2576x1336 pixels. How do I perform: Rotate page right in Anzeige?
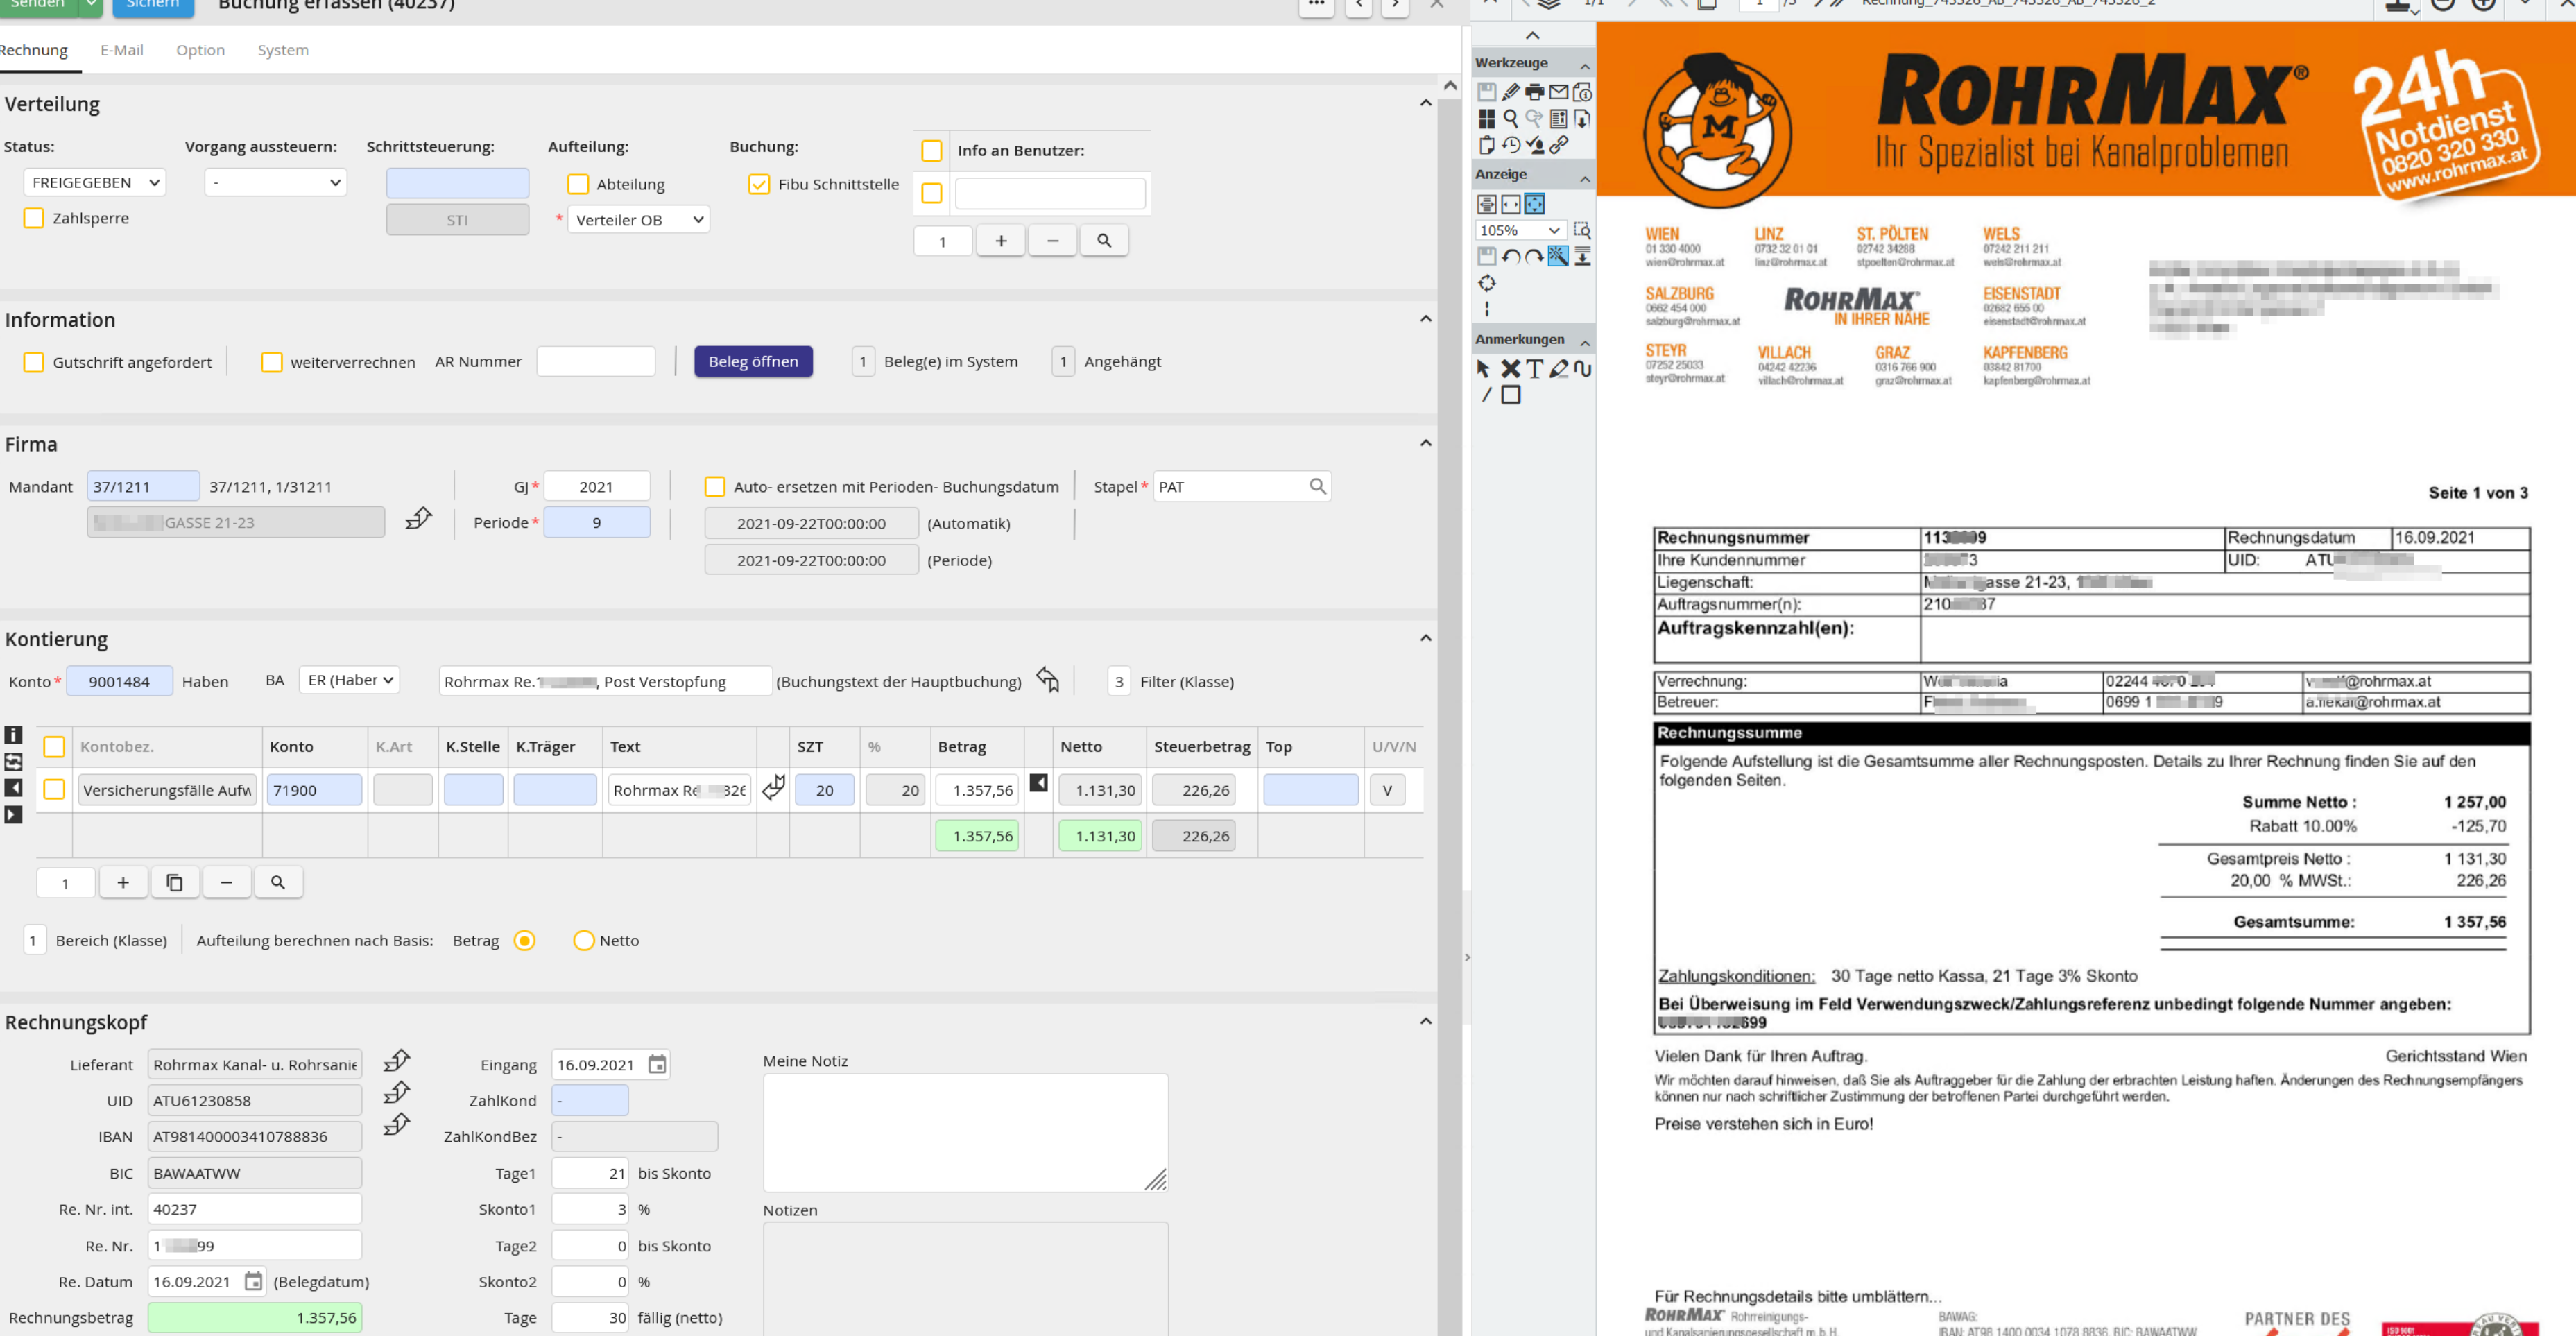coord(1534,257)
